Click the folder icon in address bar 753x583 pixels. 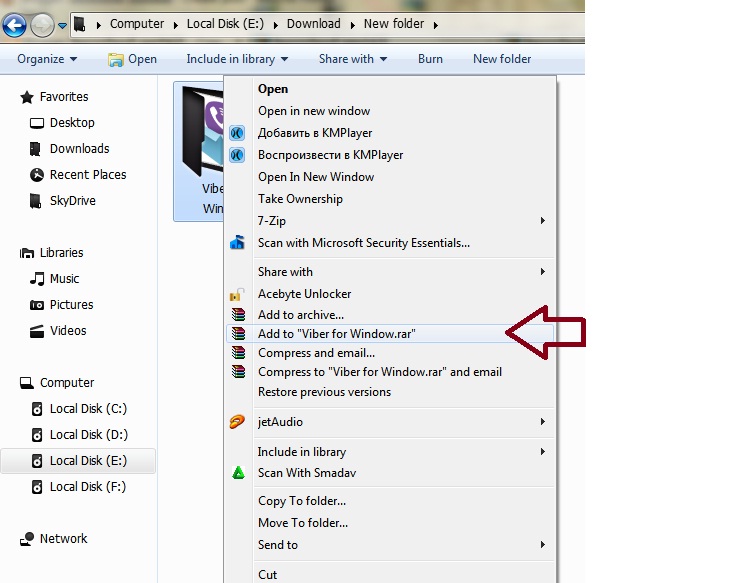(80, 24)
